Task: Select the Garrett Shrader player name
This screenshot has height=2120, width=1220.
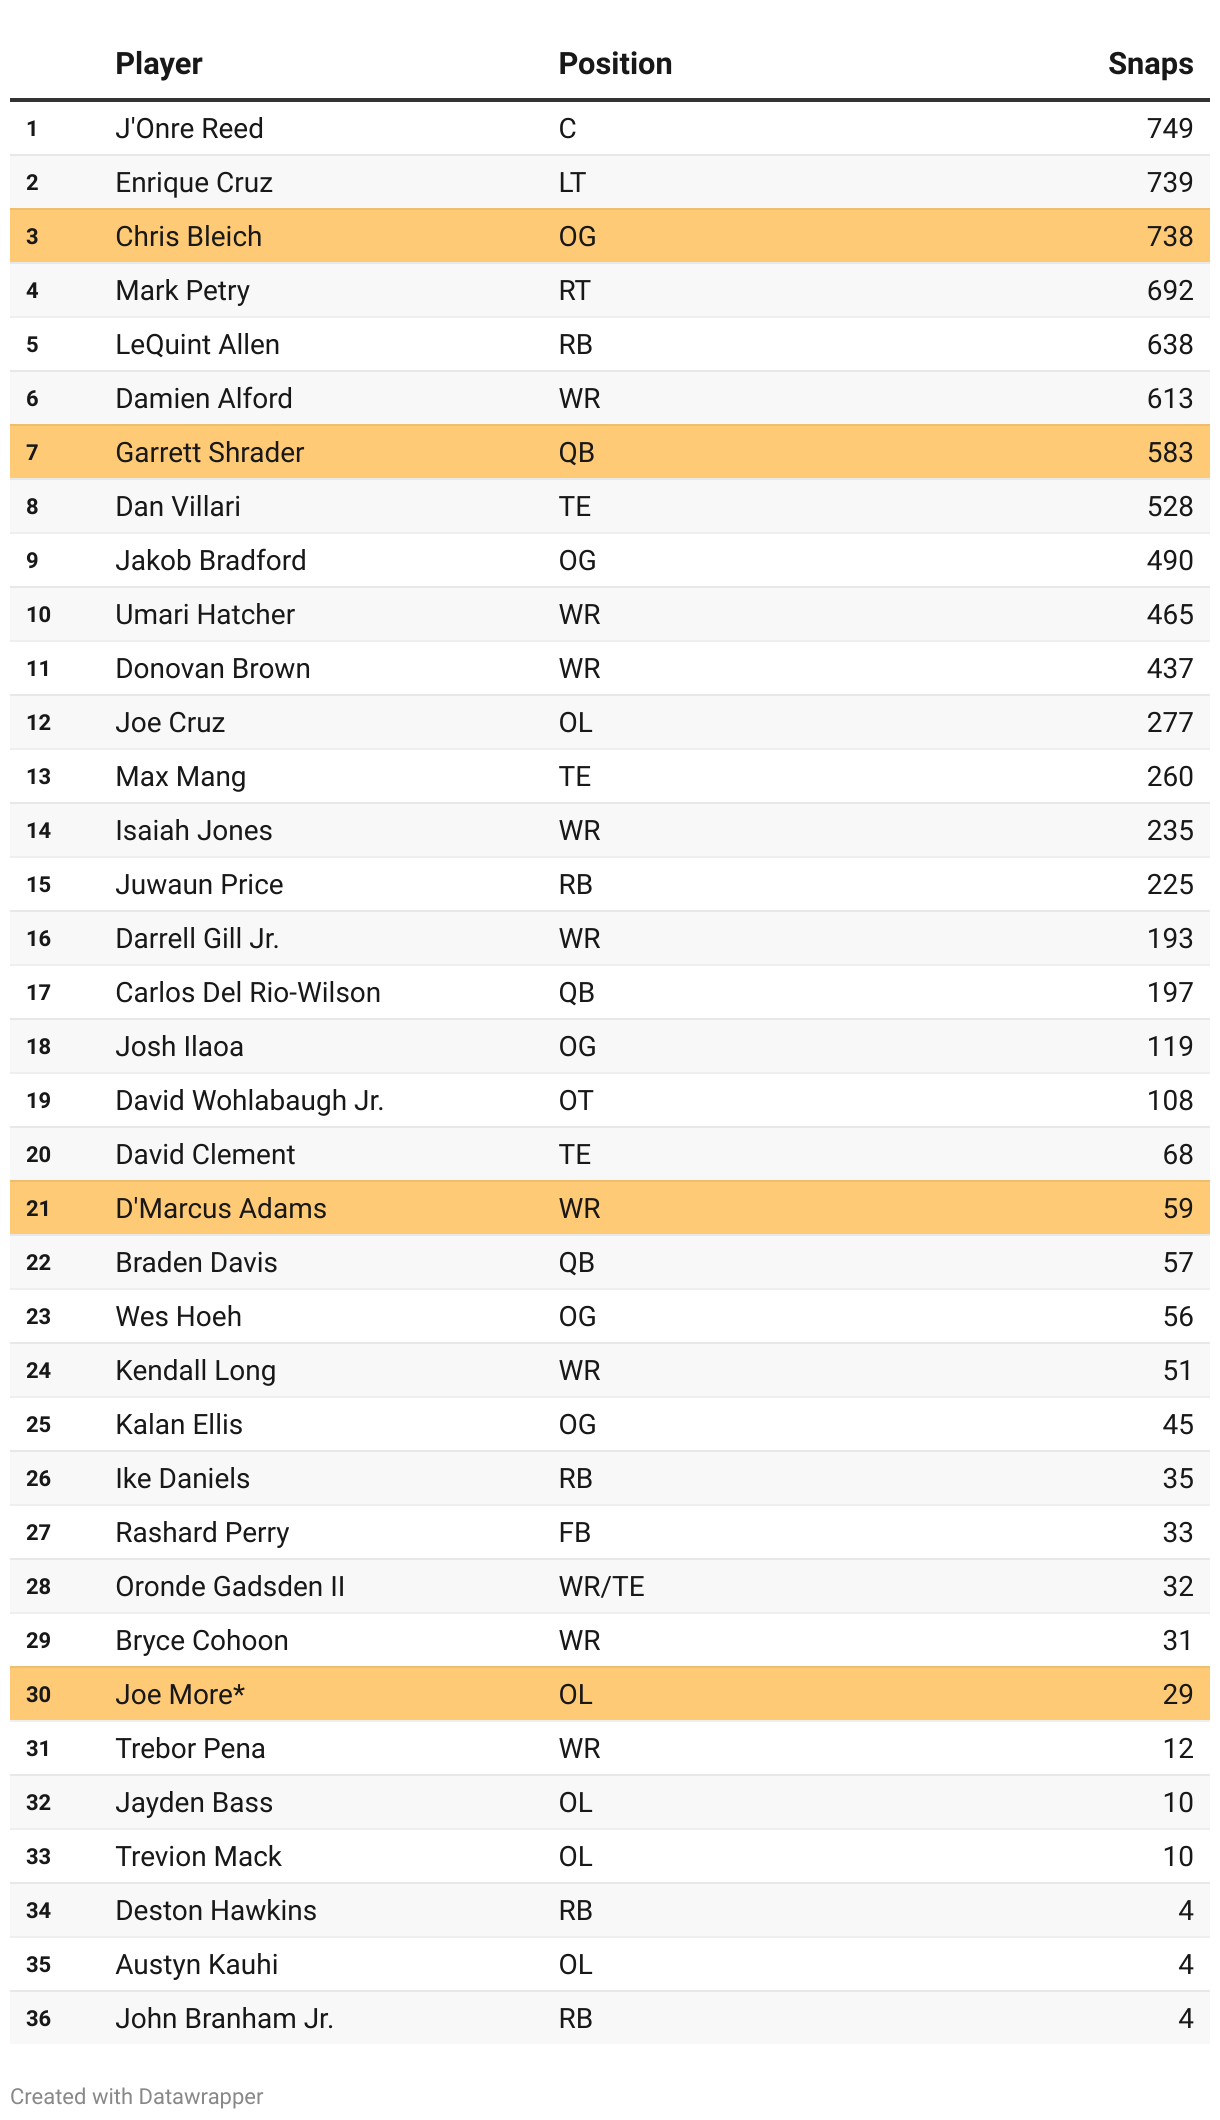Action: coord(210,452)
